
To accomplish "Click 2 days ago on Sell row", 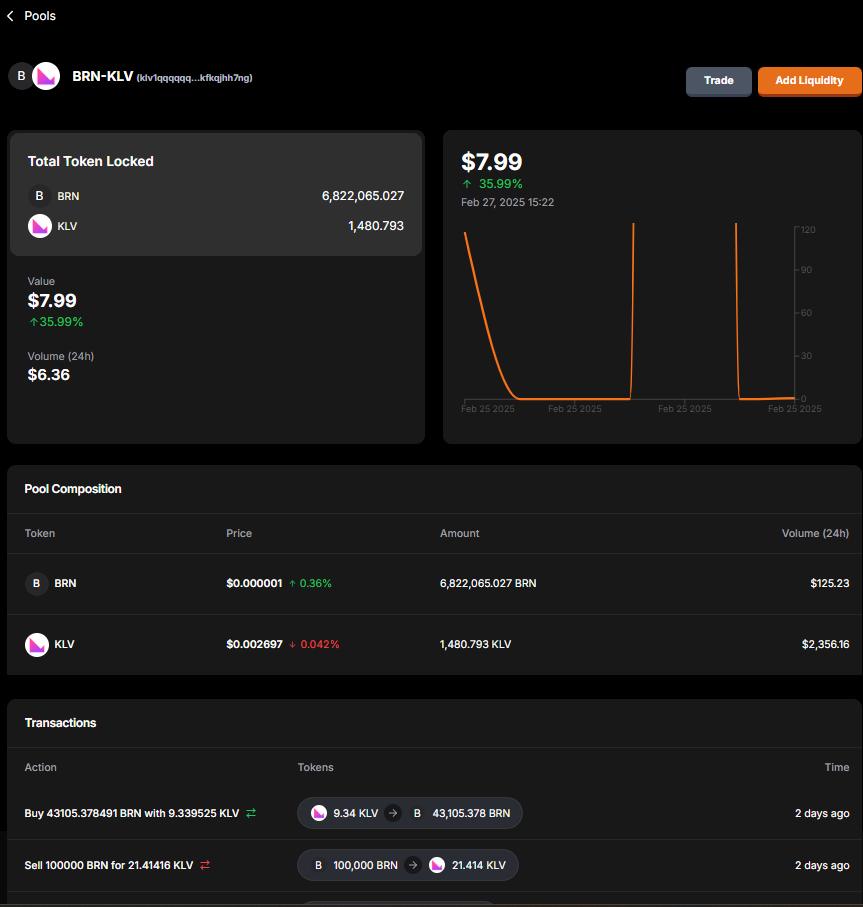I will 822,865.
